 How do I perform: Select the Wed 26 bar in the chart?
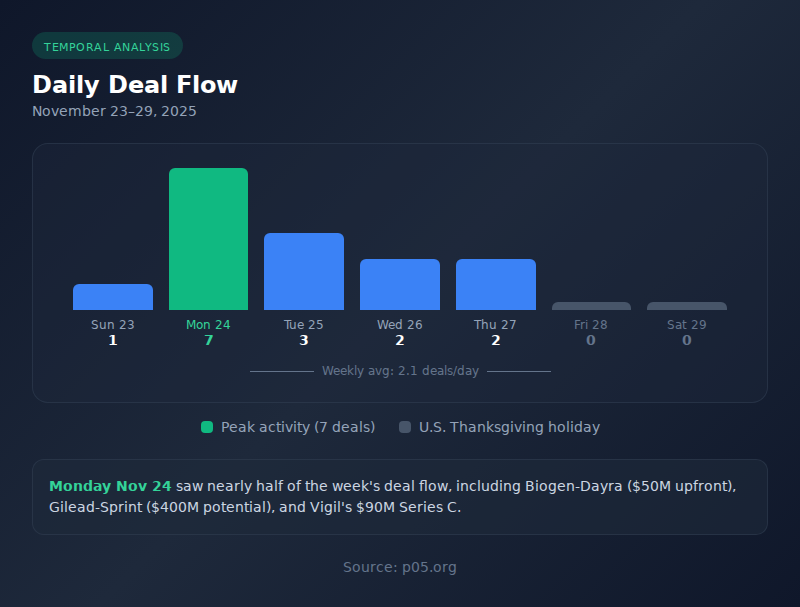(400, 284)
